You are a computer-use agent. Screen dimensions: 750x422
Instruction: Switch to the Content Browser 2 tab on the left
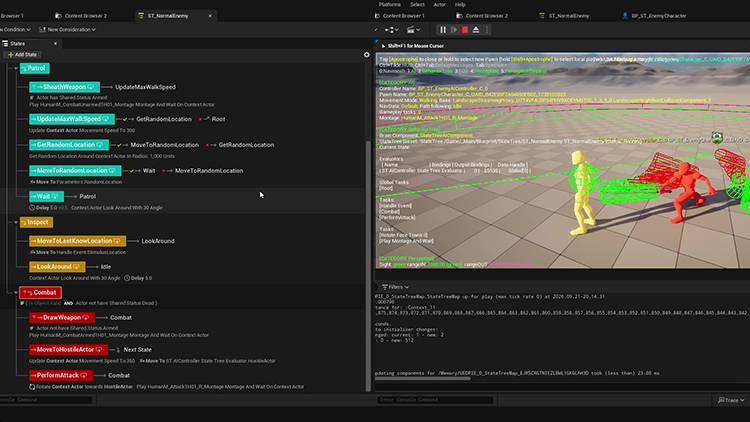81,16
